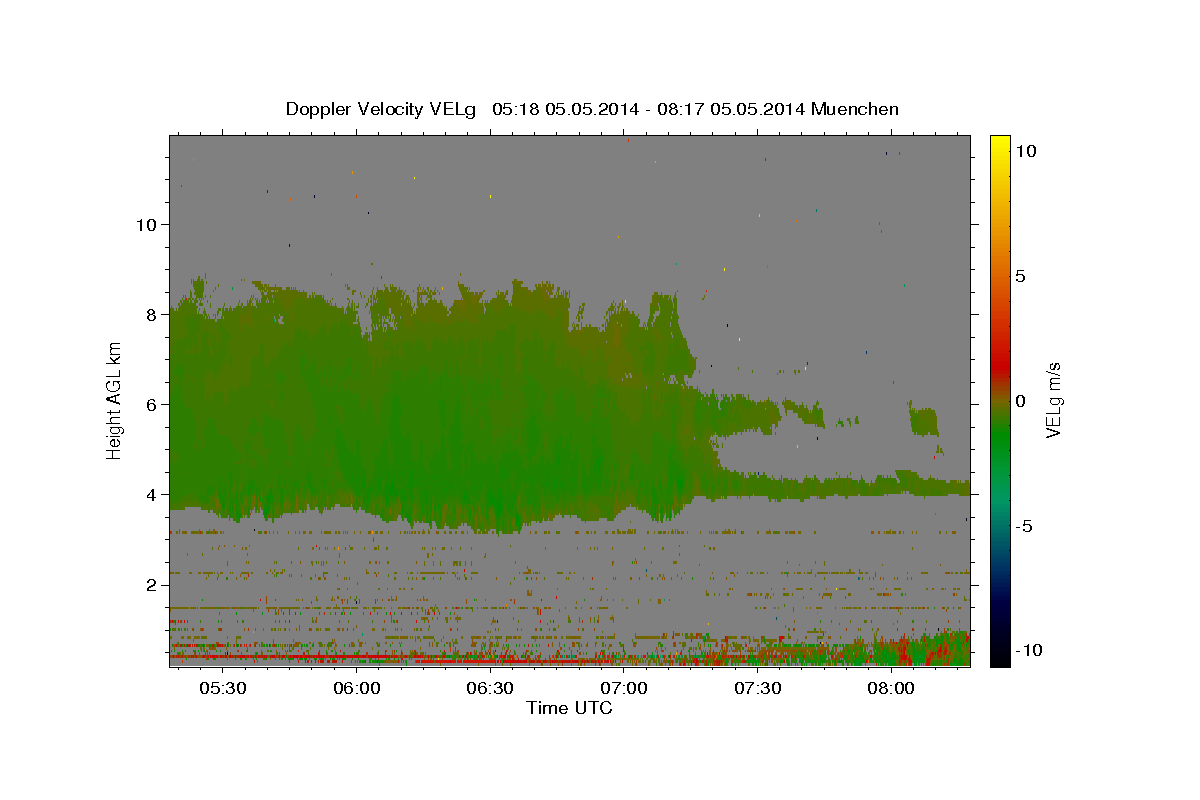Click the 'Time UTC' x-axis label
The height and width of the screenshot is (800, 1200).
click(x=569, y=708)
